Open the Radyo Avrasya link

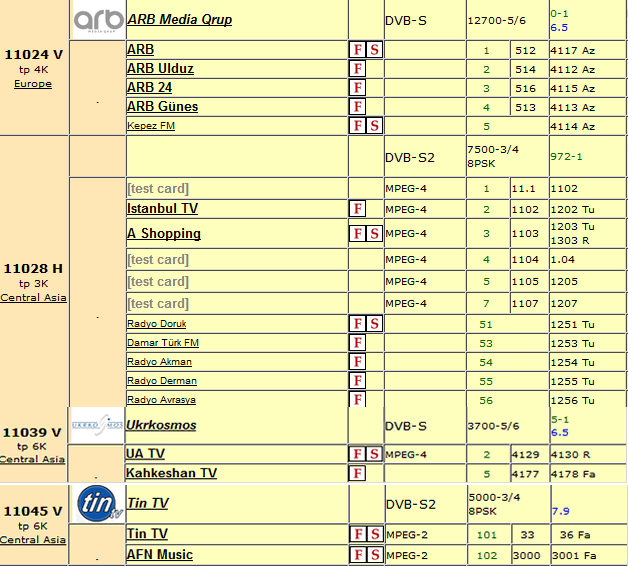pyautogui.click(x=161, y=400)
